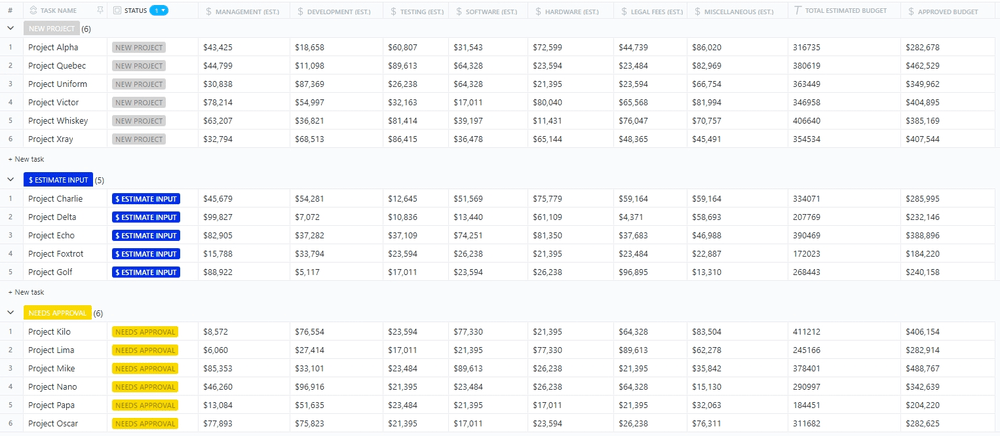Image resolution: width=1000 pixels, height=436 pixels.
Task: Click the Status column header icon
Action: pos(117,11)
